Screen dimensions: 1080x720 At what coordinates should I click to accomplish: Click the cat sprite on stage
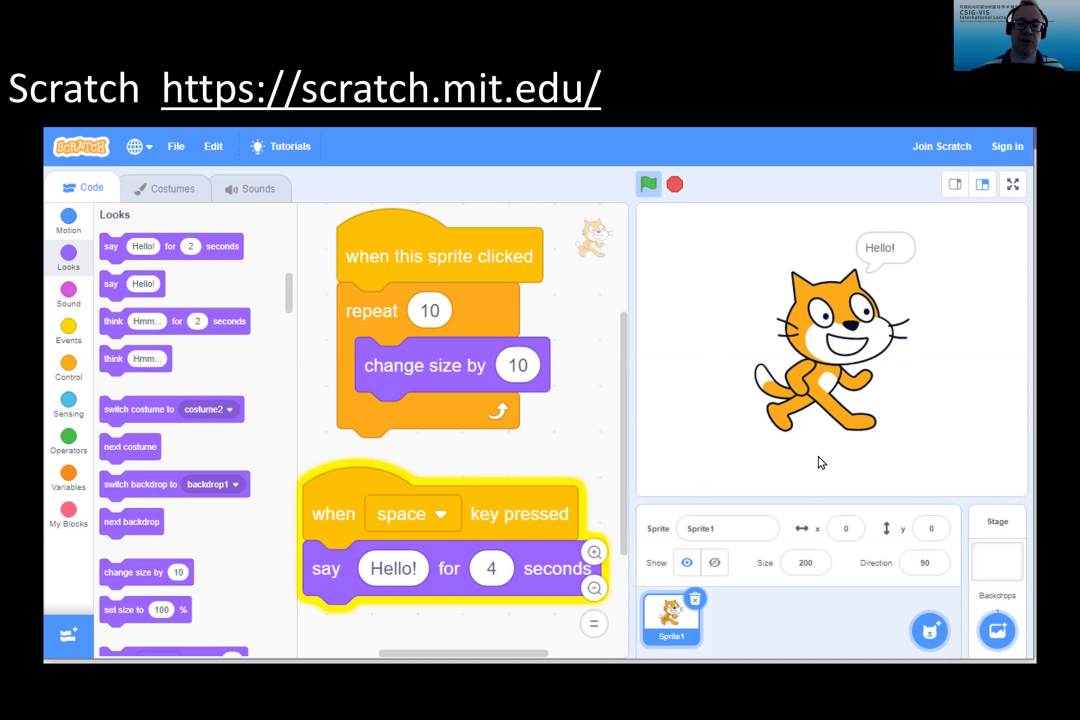pos(831,351)
